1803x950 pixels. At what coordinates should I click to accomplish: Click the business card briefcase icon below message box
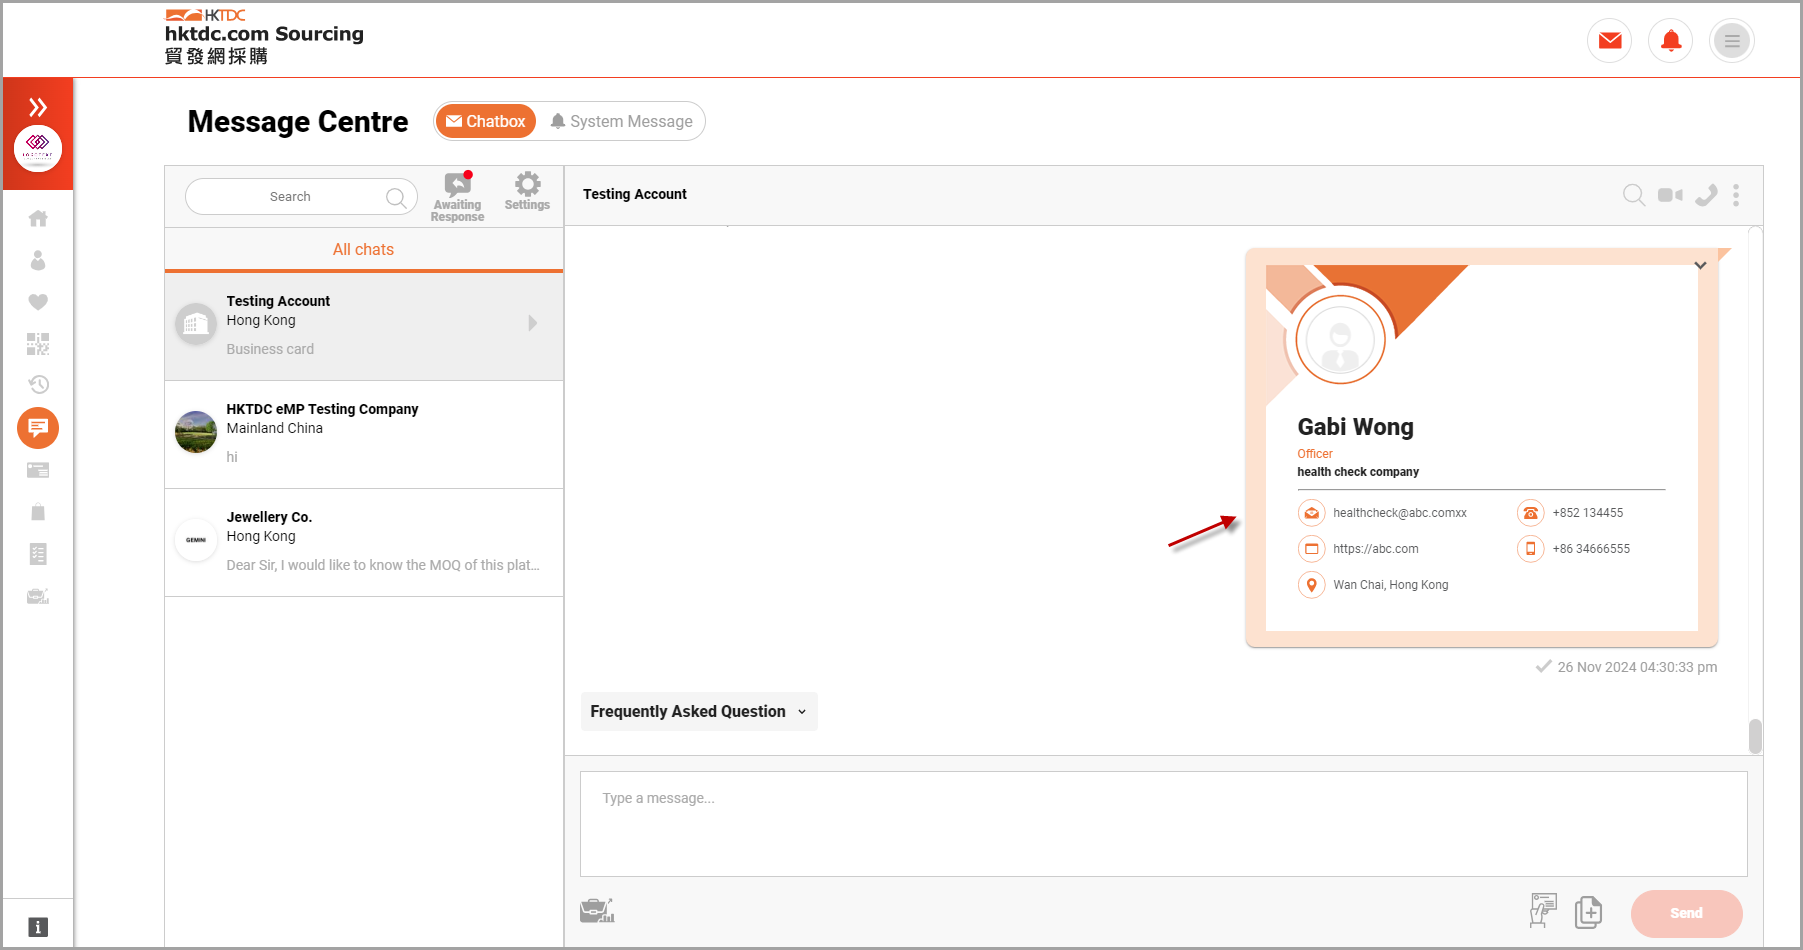tap(597, 911)
